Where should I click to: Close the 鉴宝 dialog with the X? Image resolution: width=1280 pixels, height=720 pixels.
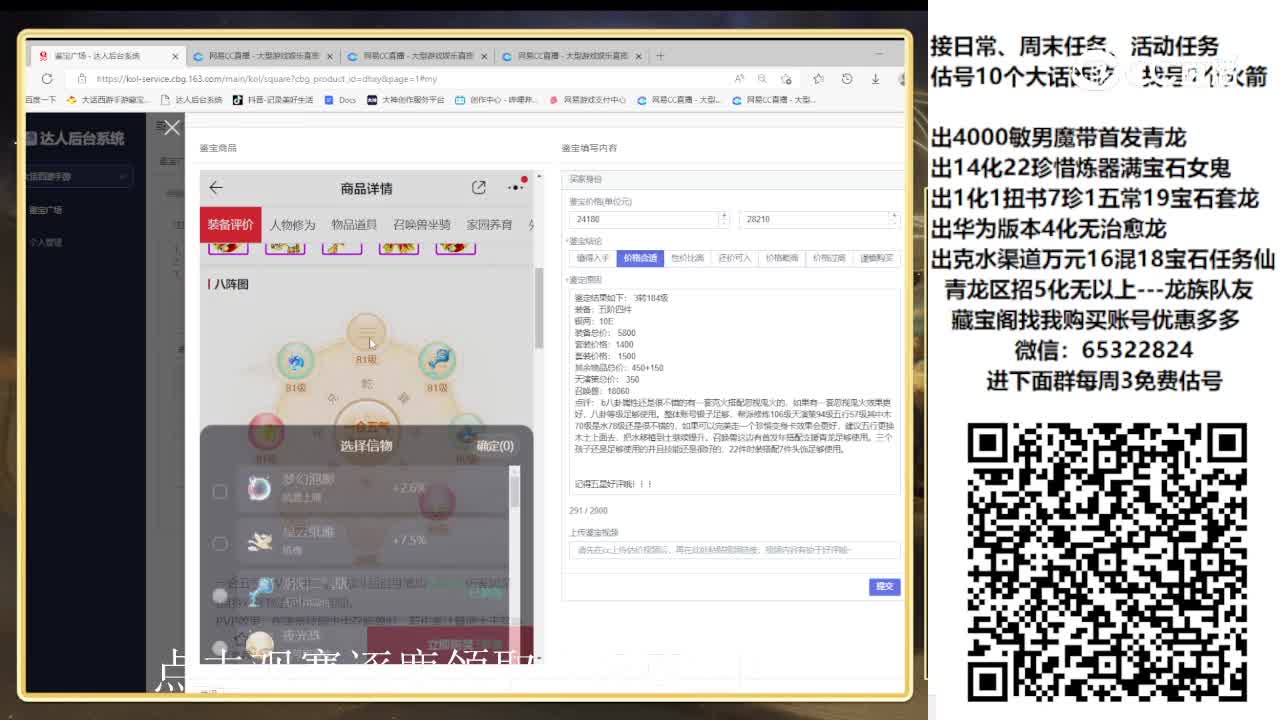tap(172, 127)
